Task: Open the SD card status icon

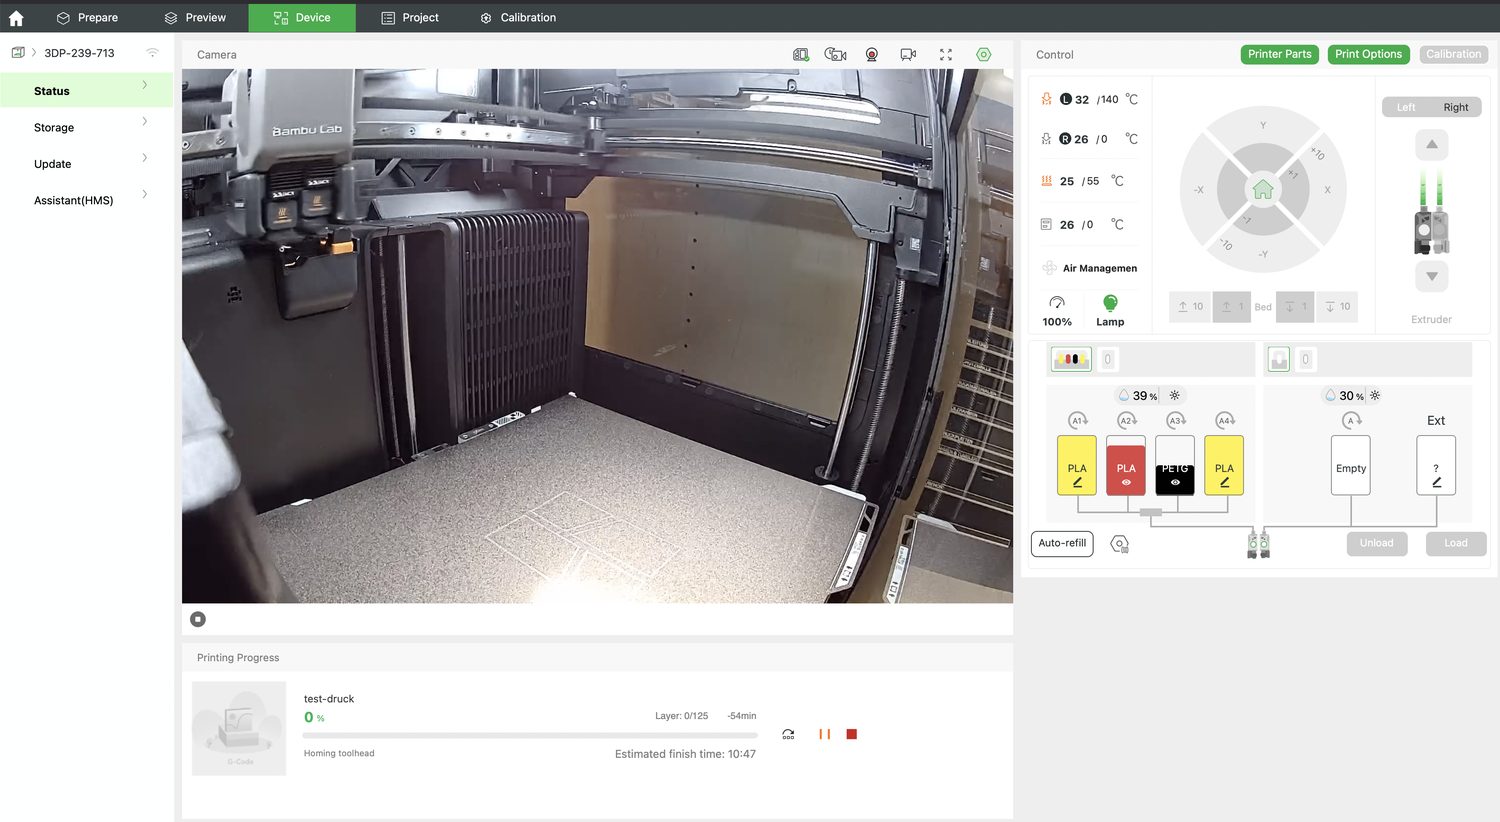Action: pyautogui.click(x=801, y=55)
